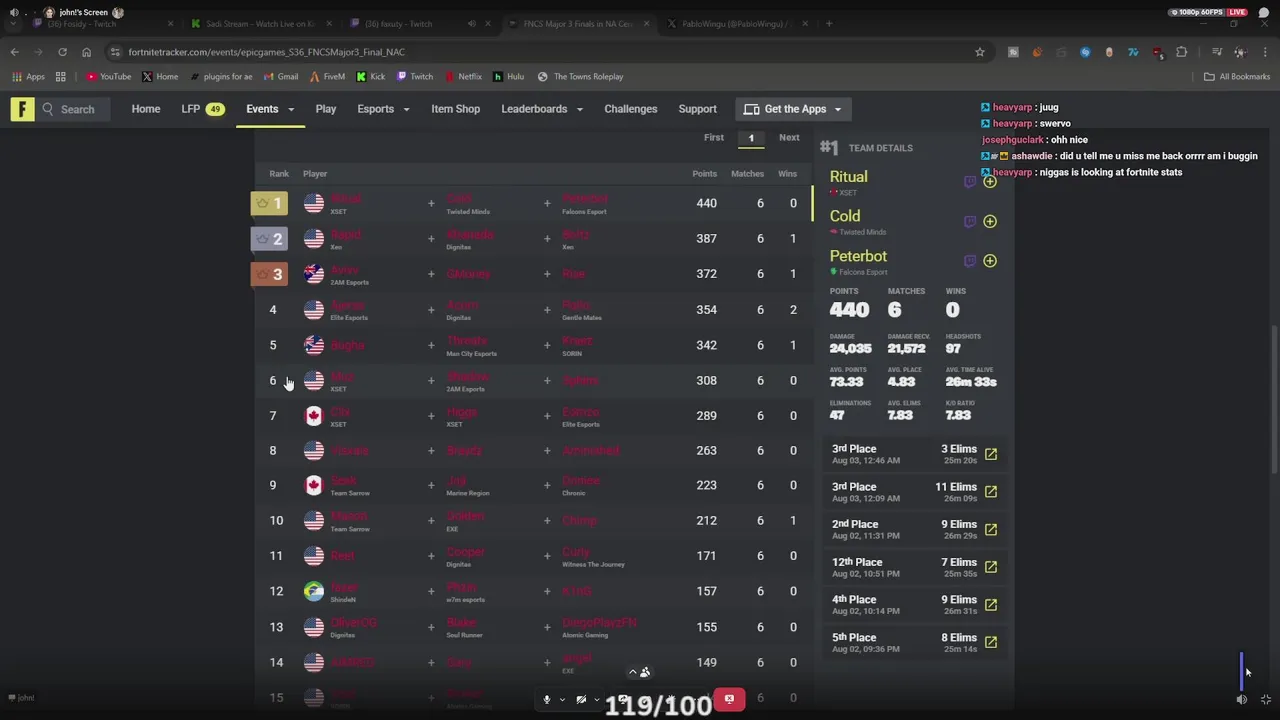Open Cold's Twitch icon in Team Details
This screenshot has height=720, width=1280.
tap(969, 222)
